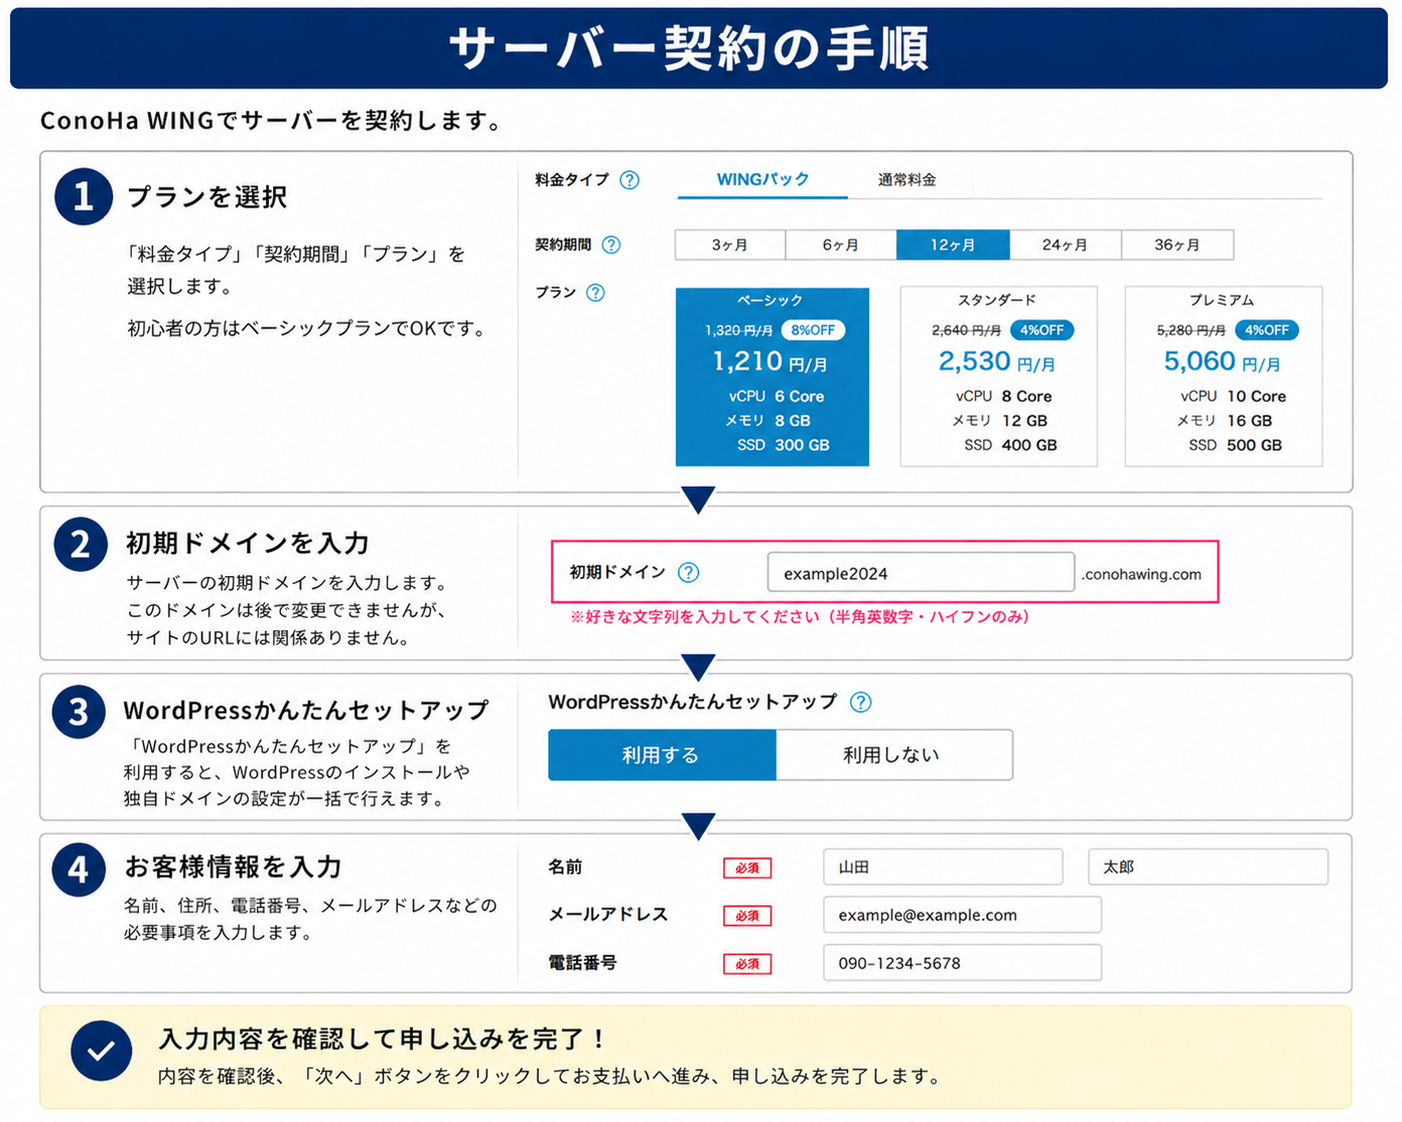Choose the スタンダード plan card

click(x=998, y=377)
